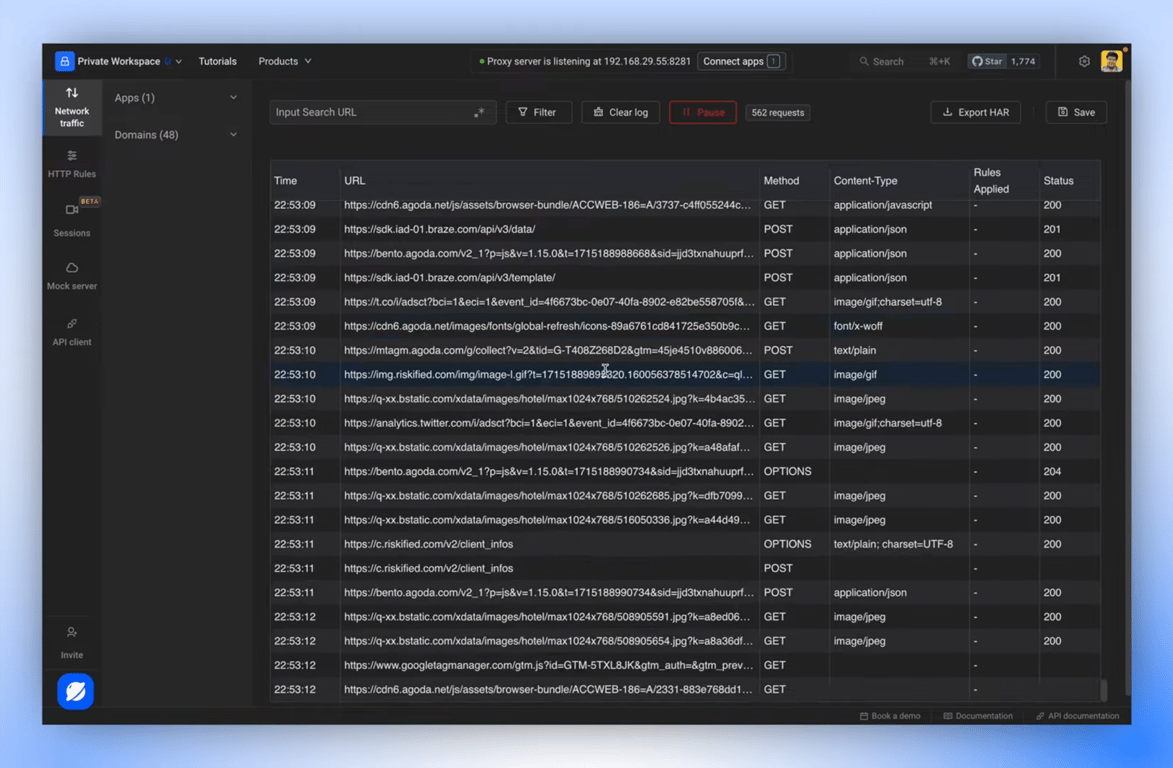Click the 204 status of bento OPTIONS request
This screenshot has width=1173, height=768.
point(1052,472)
